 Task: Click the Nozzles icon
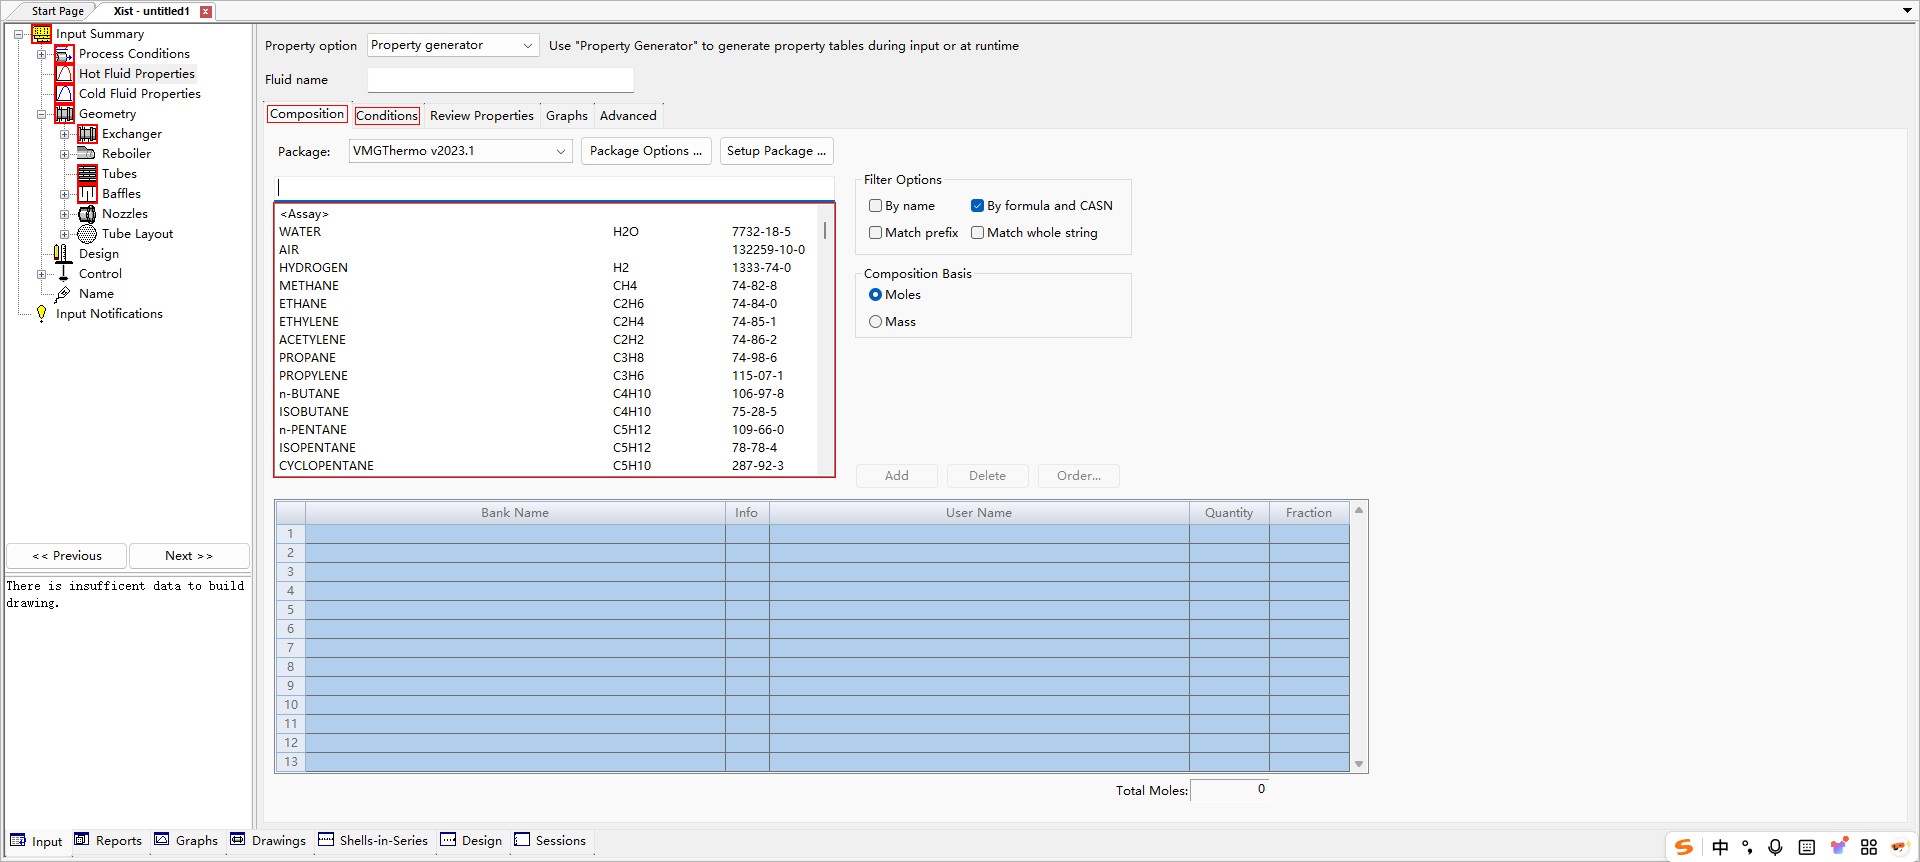tap(87, 214)
